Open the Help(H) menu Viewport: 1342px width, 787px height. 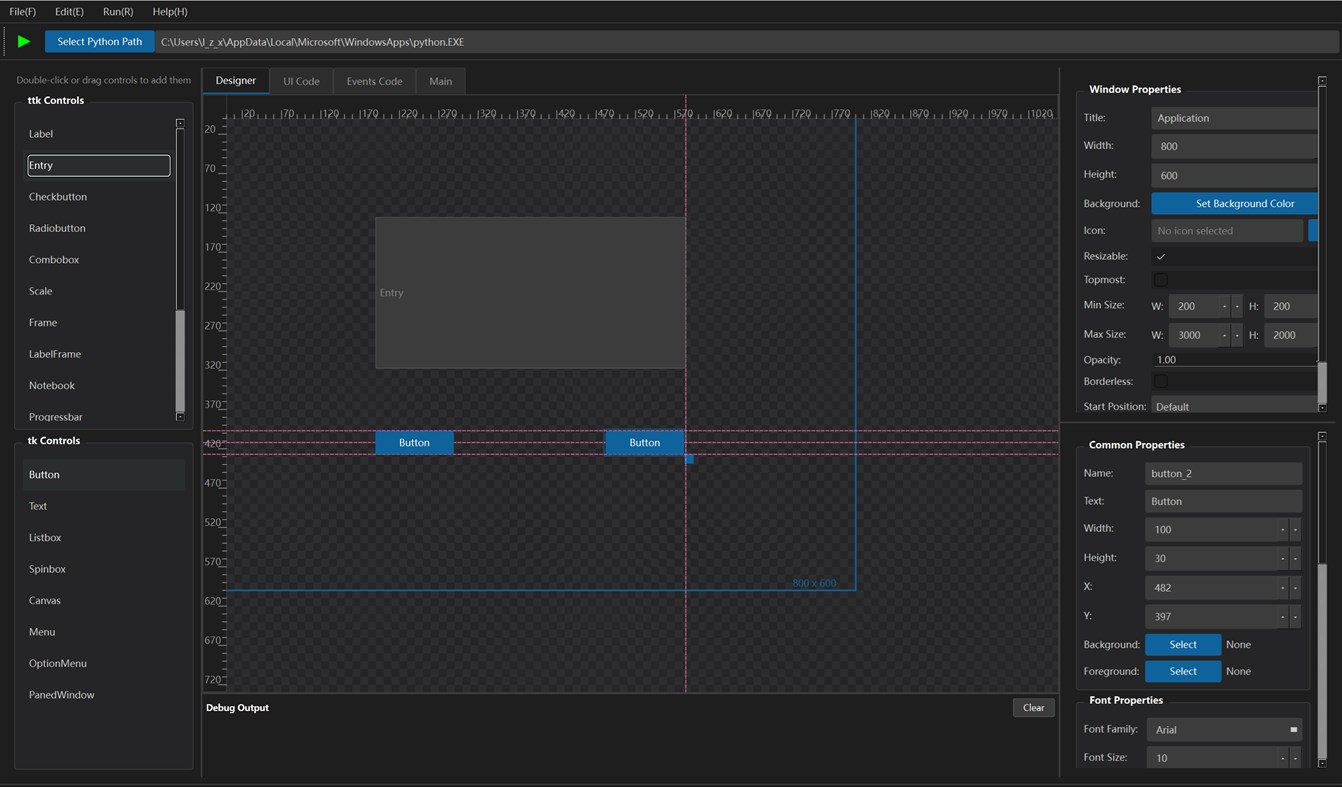[x=170, y=12]
